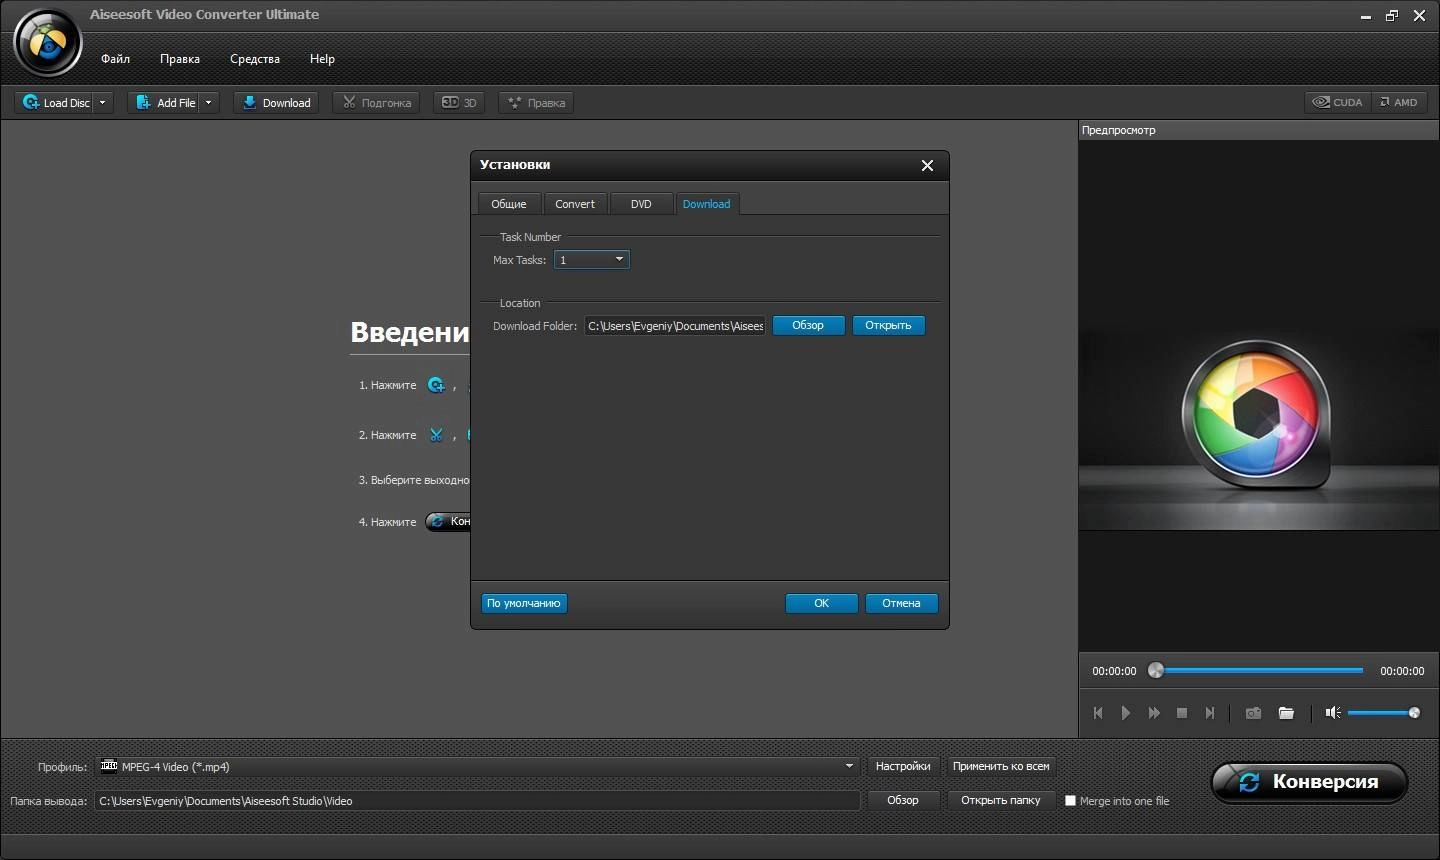Viewport: 1440px width, 860px height.
Task: Select the Download settings tab
Action: tap(707, 204)
